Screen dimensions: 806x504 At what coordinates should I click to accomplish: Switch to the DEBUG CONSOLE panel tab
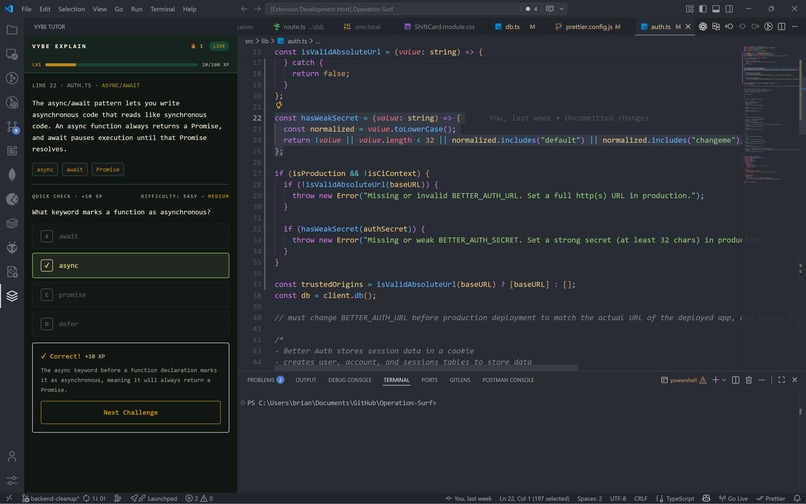[350, 380]
